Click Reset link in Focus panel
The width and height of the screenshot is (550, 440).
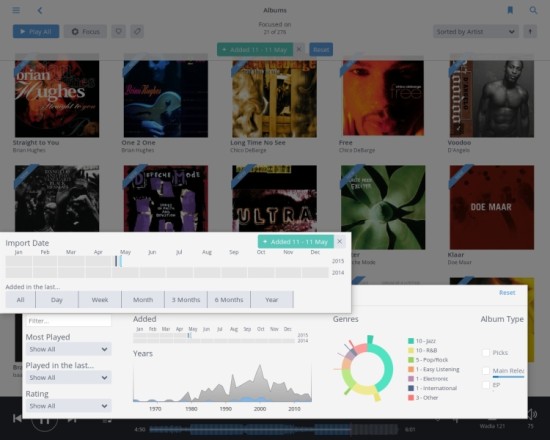click(x=507, y=292)
